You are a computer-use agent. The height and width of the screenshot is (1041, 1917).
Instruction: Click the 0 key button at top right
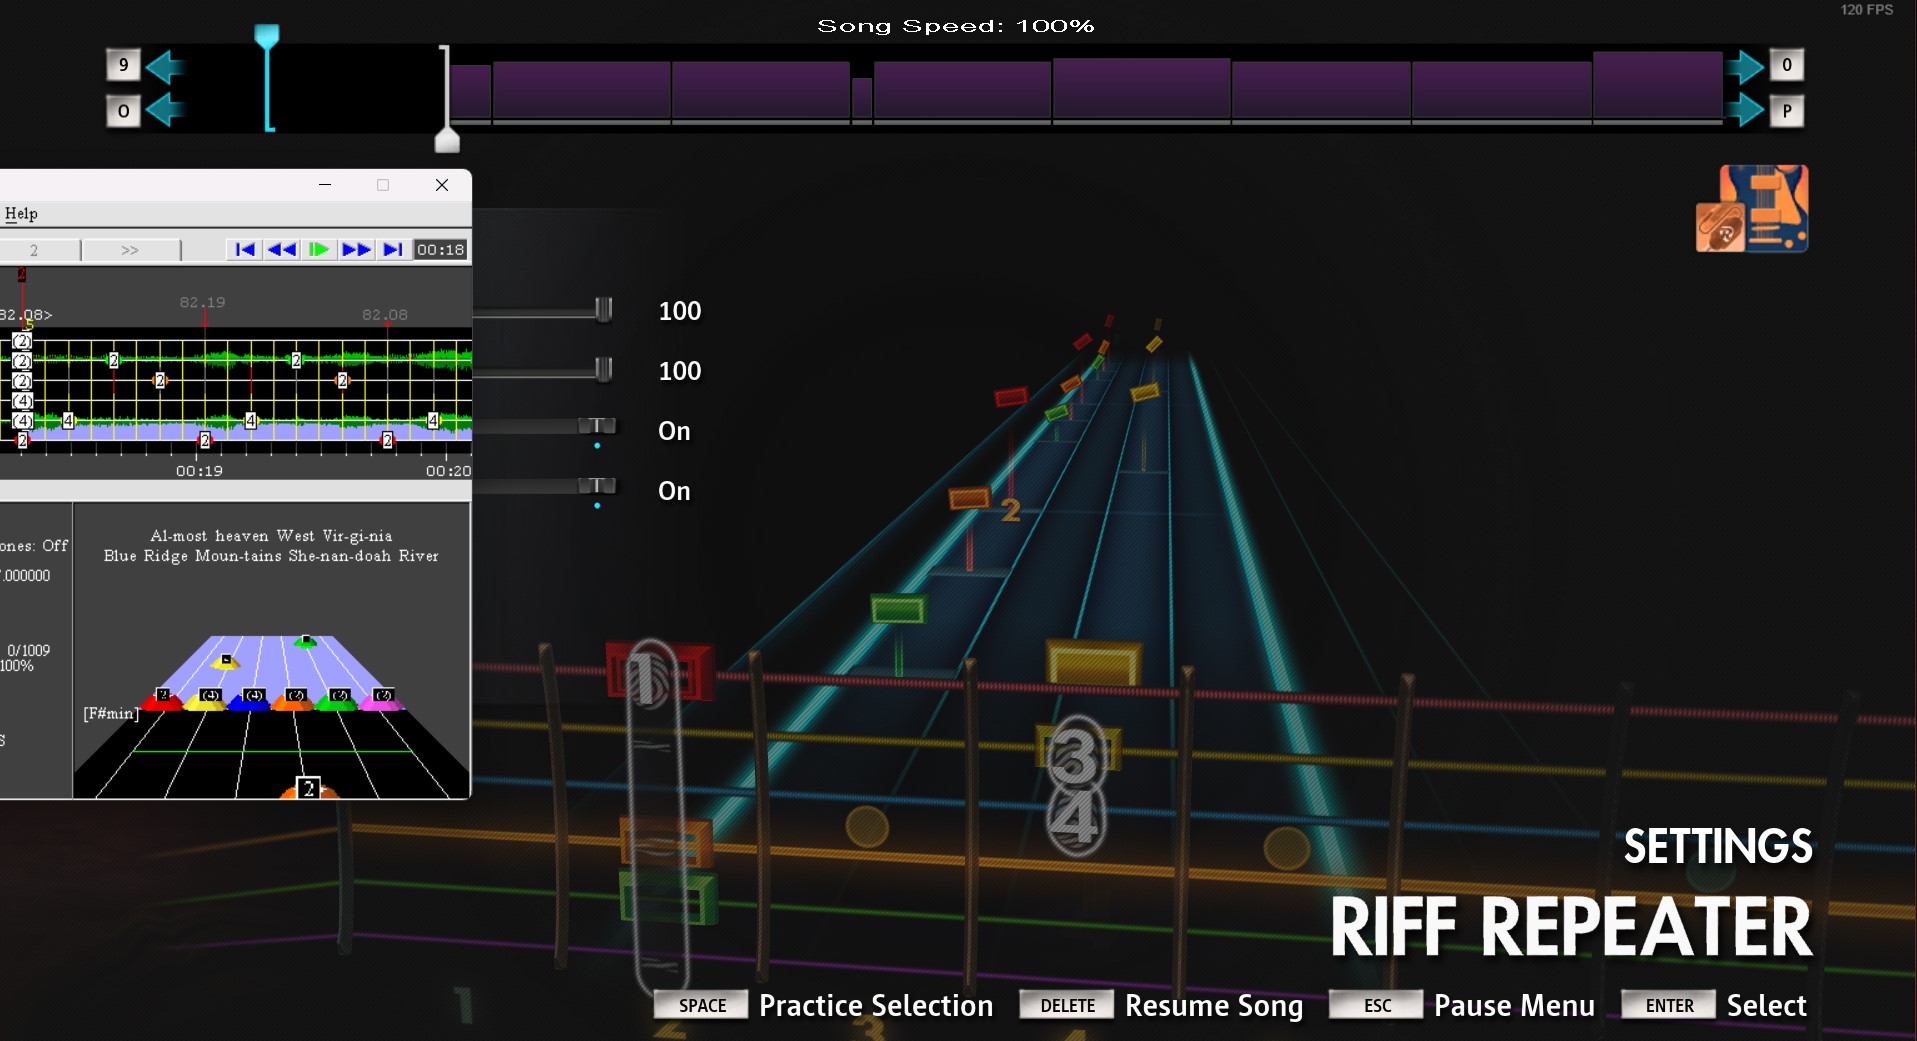tap(1787, 65)
